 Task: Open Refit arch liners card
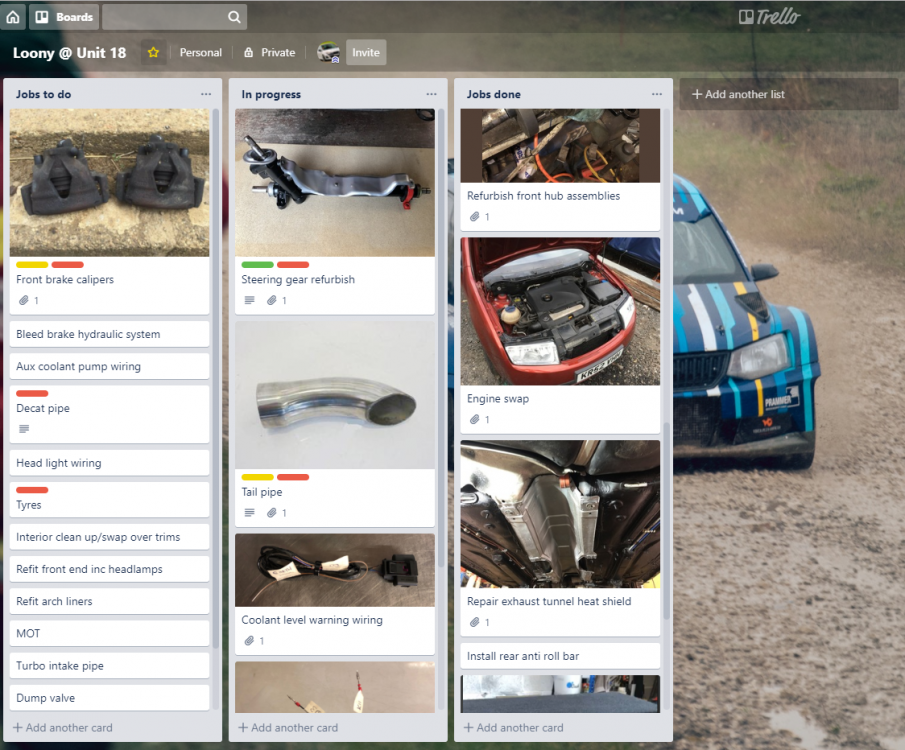[x=109, y=602]
